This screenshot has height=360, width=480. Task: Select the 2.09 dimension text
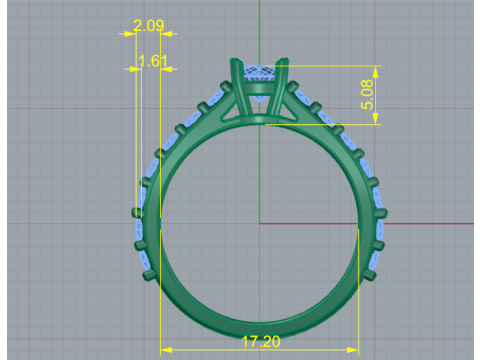pos(149,26)
